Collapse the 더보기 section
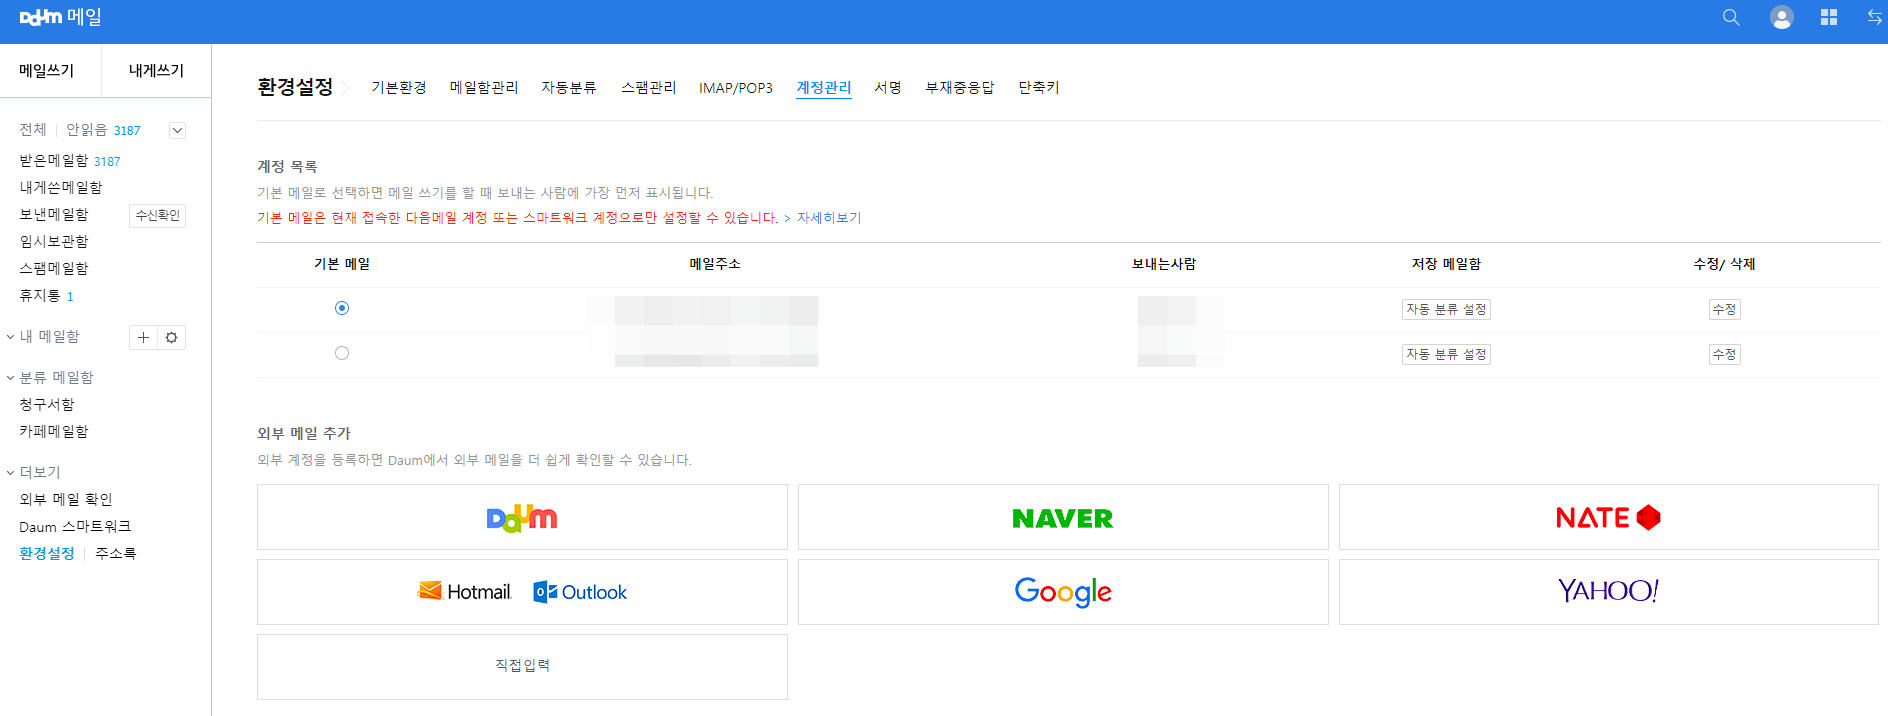The height and width of the screenshot is (716, 1888). (x=11, y=473)
